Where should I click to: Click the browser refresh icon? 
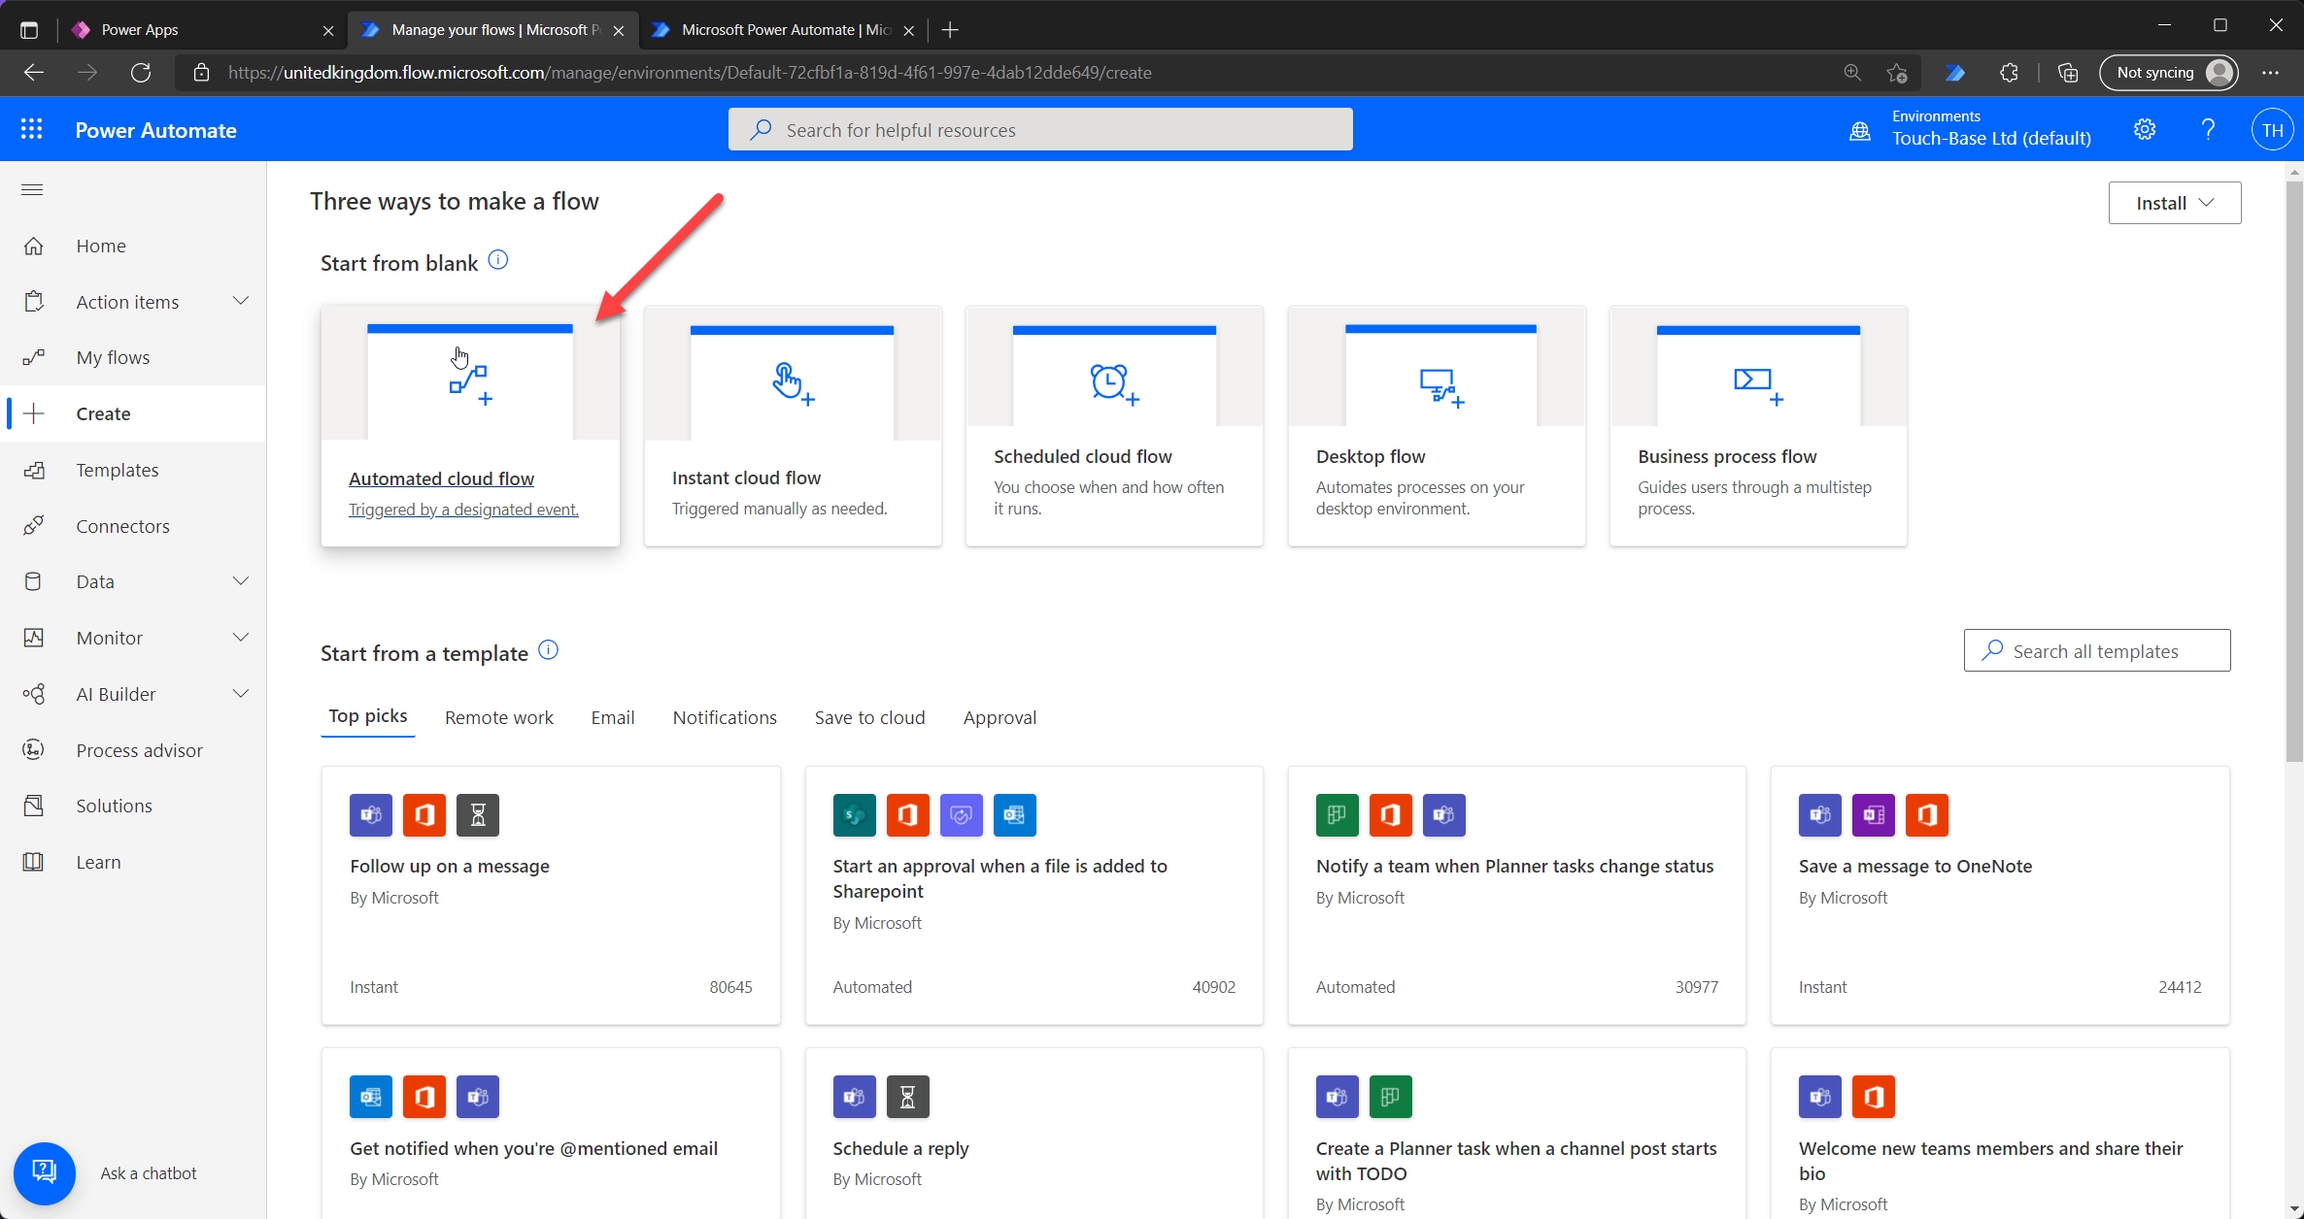[x=141, y=72]
